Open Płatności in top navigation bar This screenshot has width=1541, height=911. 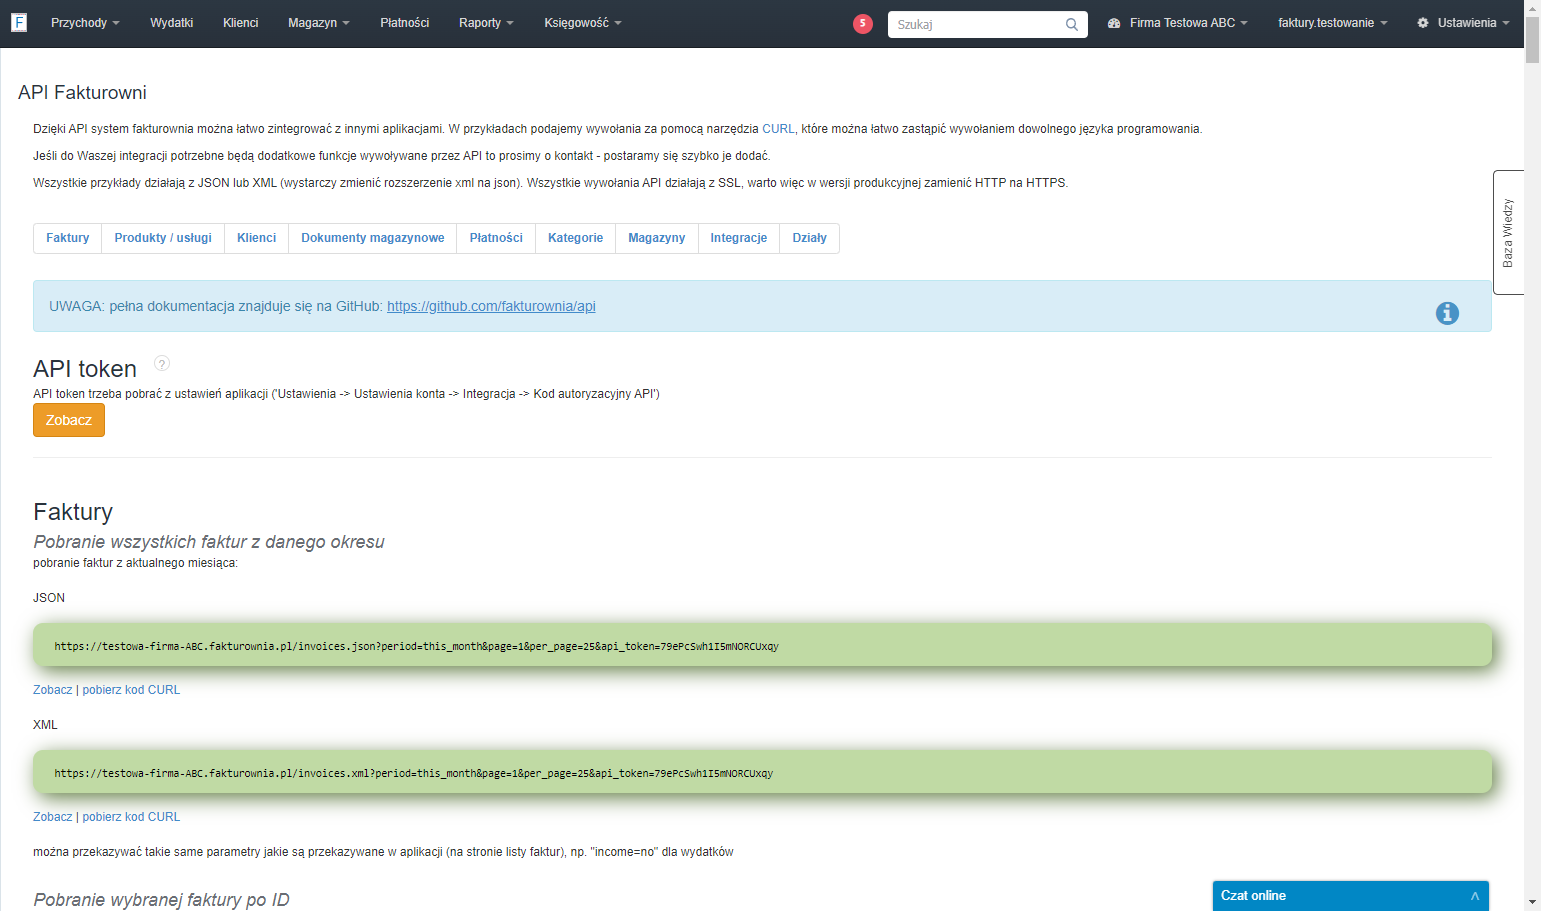coord(405,23)
